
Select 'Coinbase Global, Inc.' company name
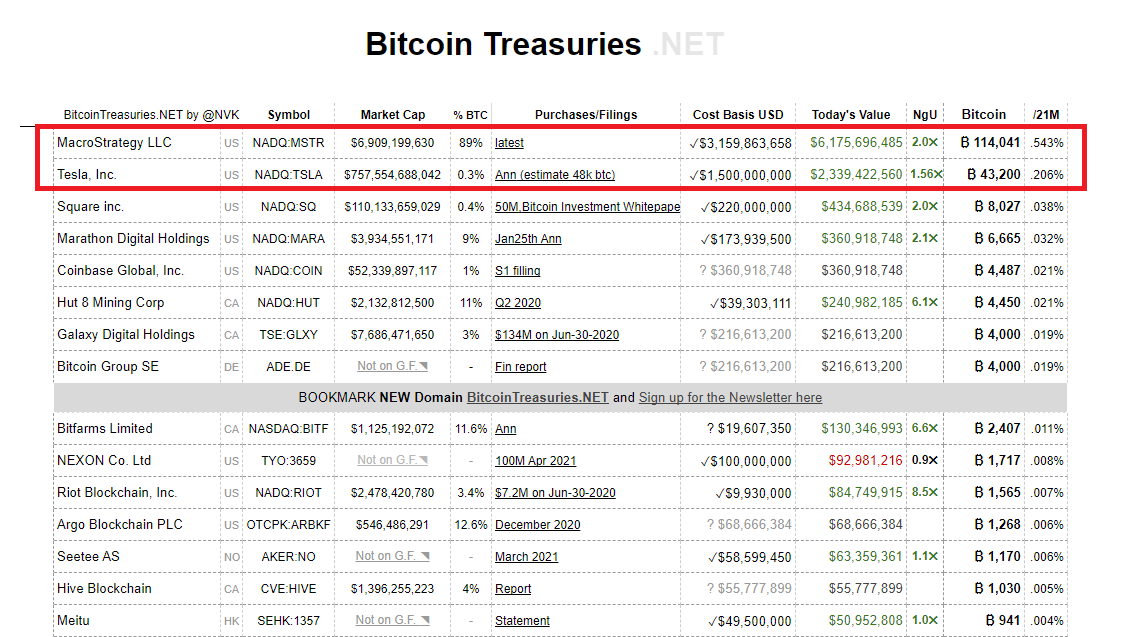tap(120, 270)
